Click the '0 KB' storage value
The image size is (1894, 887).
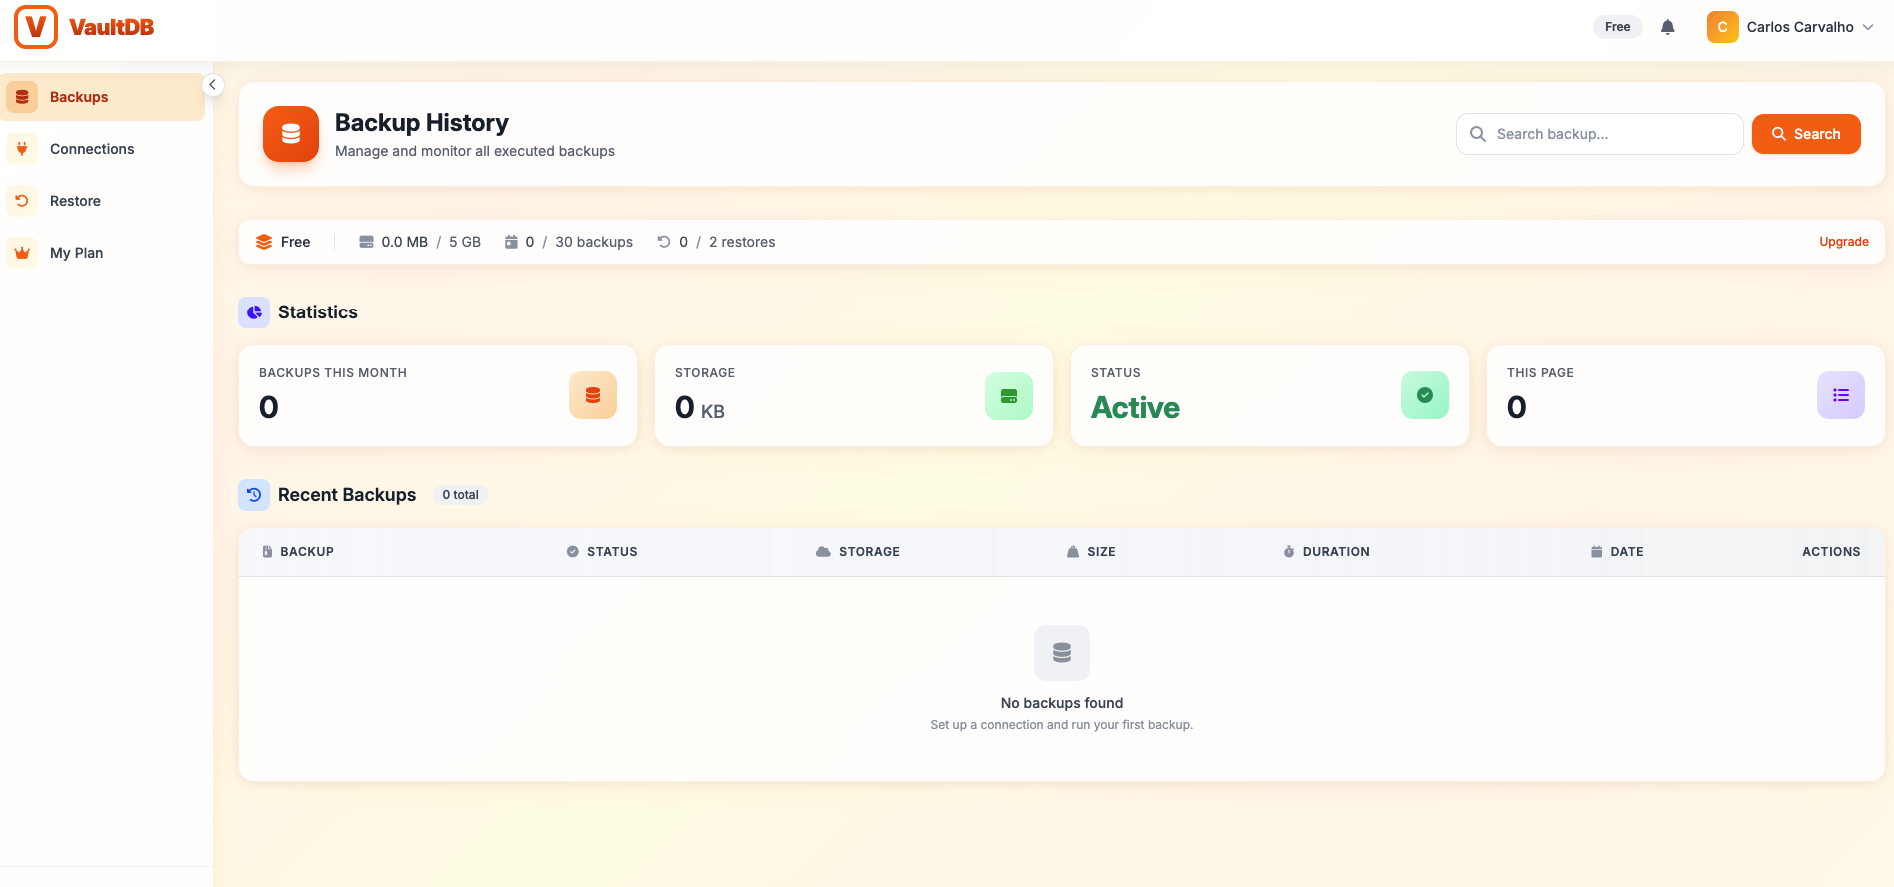(700, 408)
